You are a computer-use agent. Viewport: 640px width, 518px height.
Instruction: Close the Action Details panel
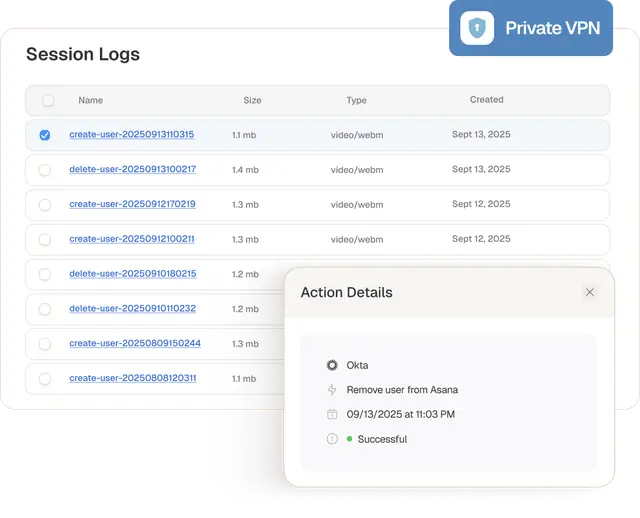[590, 292]
